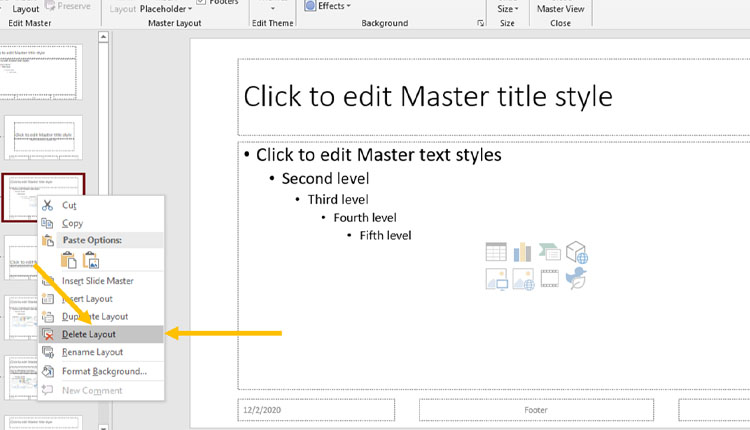Click the Insert SmartArt Graphic icon
Screen dimensions: 750x430
click(x=549, y=253)
